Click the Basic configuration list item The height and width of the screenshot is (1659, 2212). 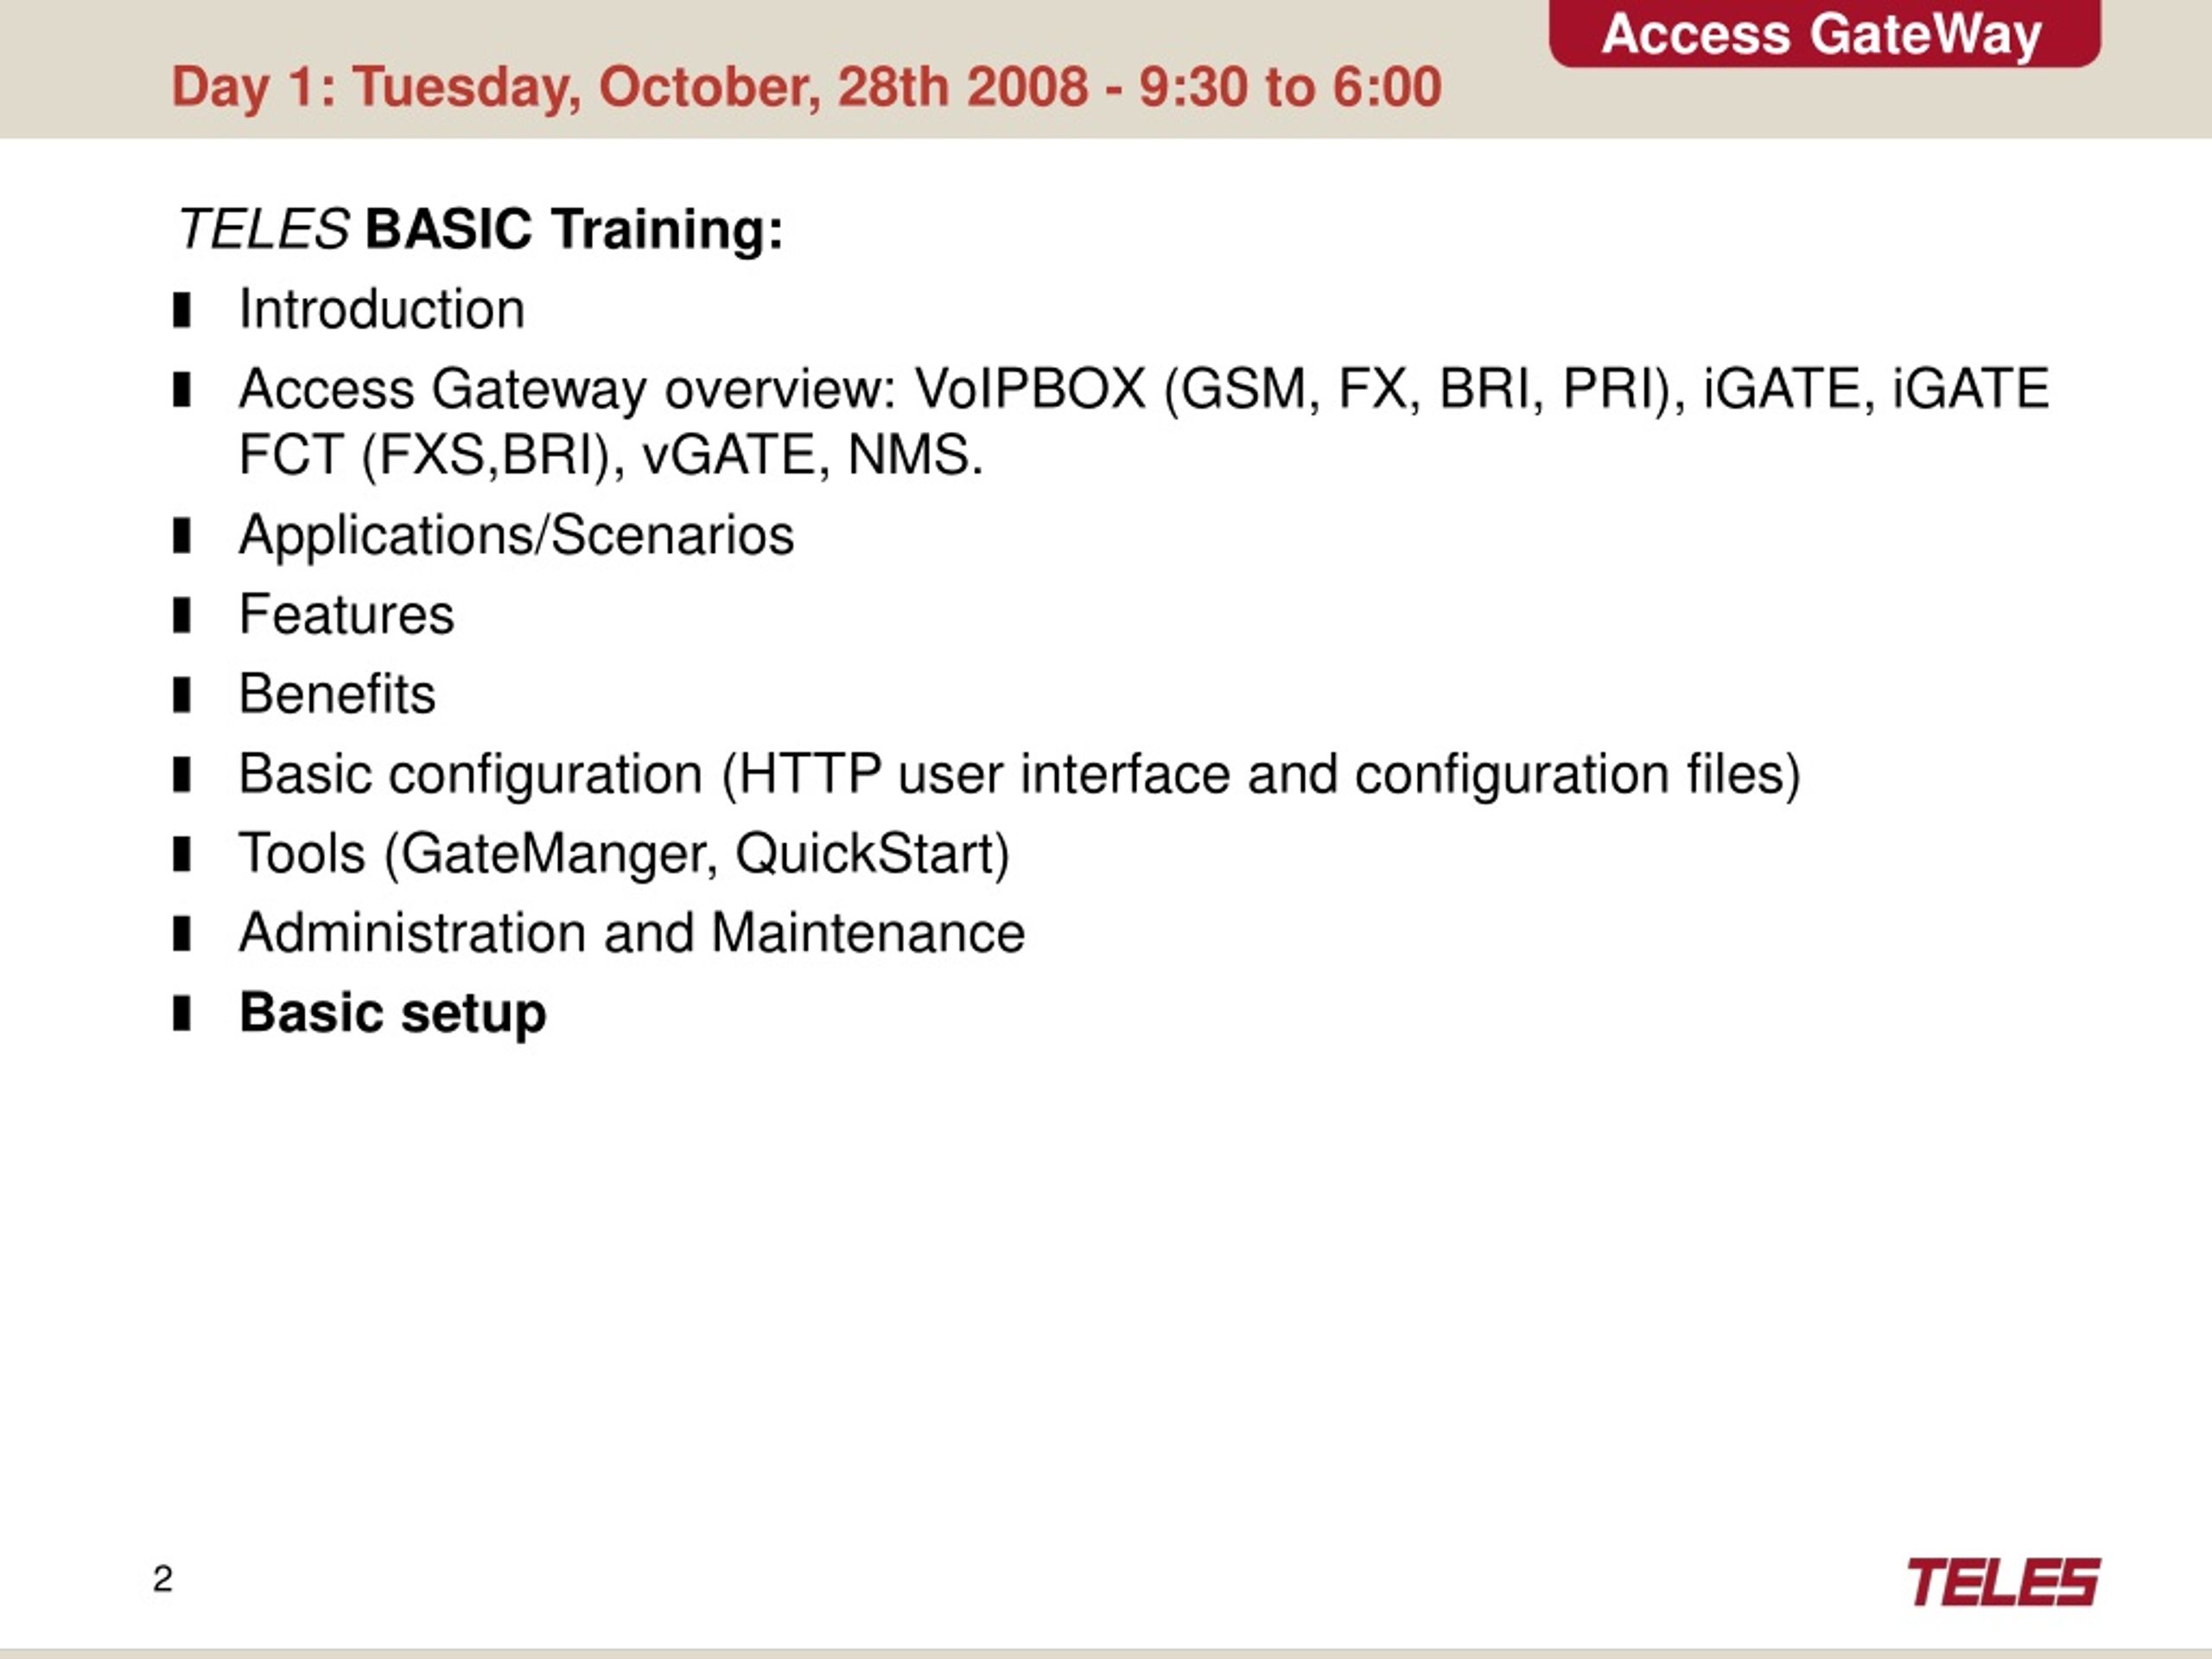(x=1019, y=775)
